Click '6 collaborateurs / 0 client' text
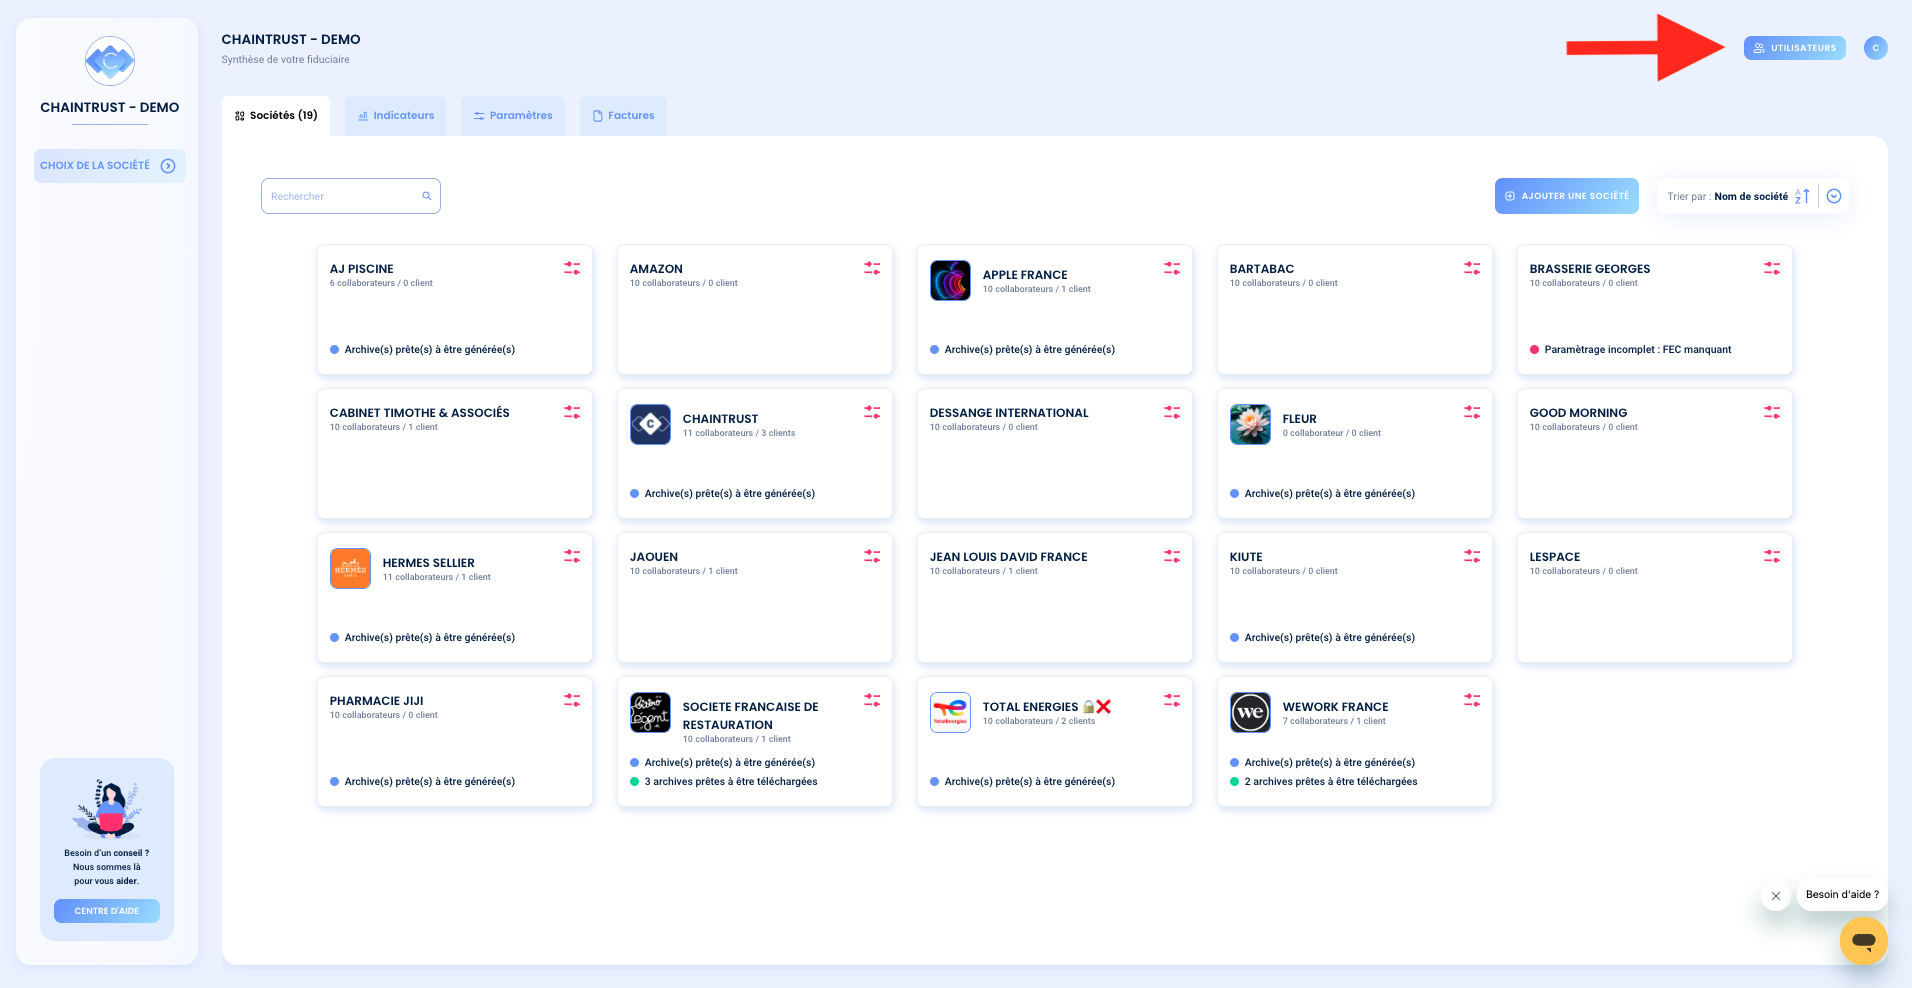The width and height of the screenshot is (1912, 988). [x=381, y=283]
